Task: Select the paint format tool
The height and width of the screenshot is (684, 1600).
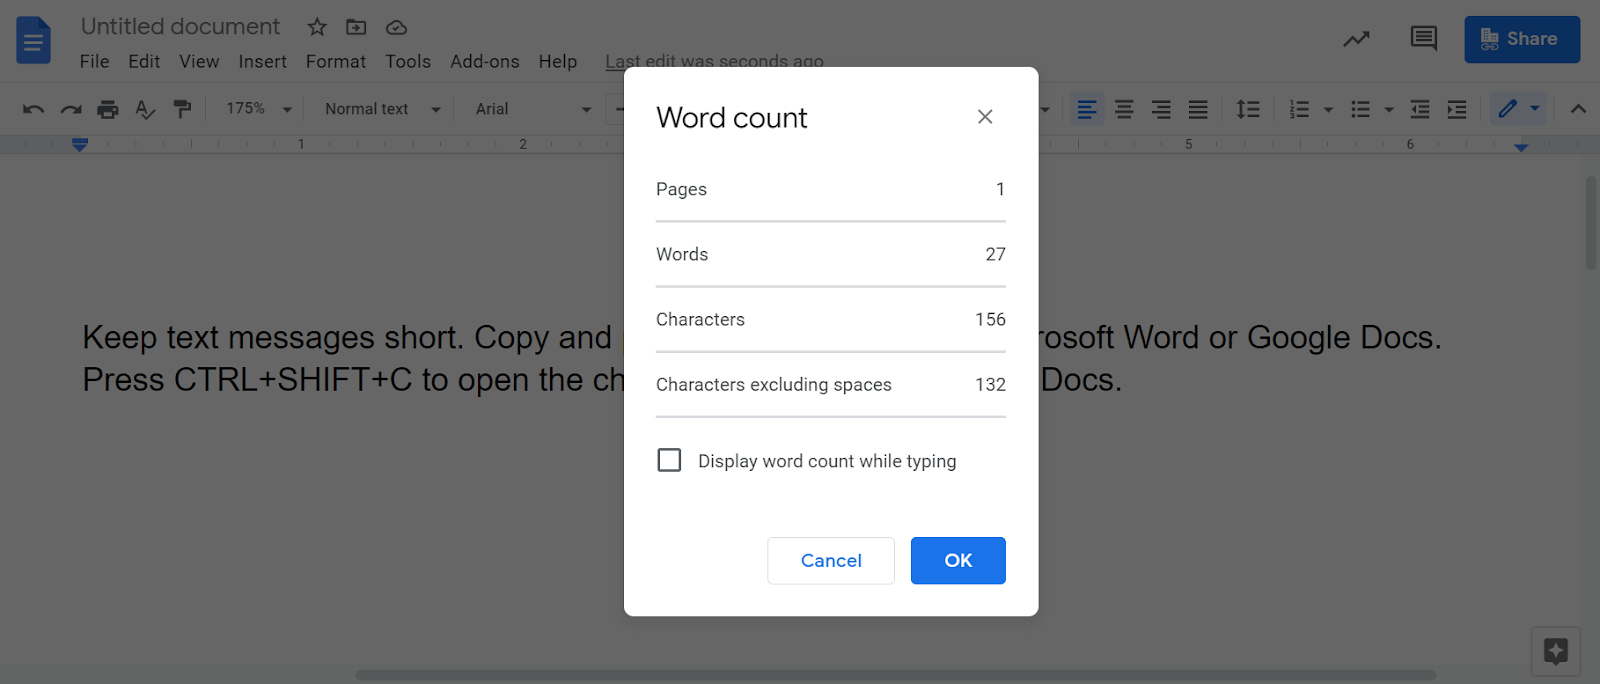Action: click(182, 109)
